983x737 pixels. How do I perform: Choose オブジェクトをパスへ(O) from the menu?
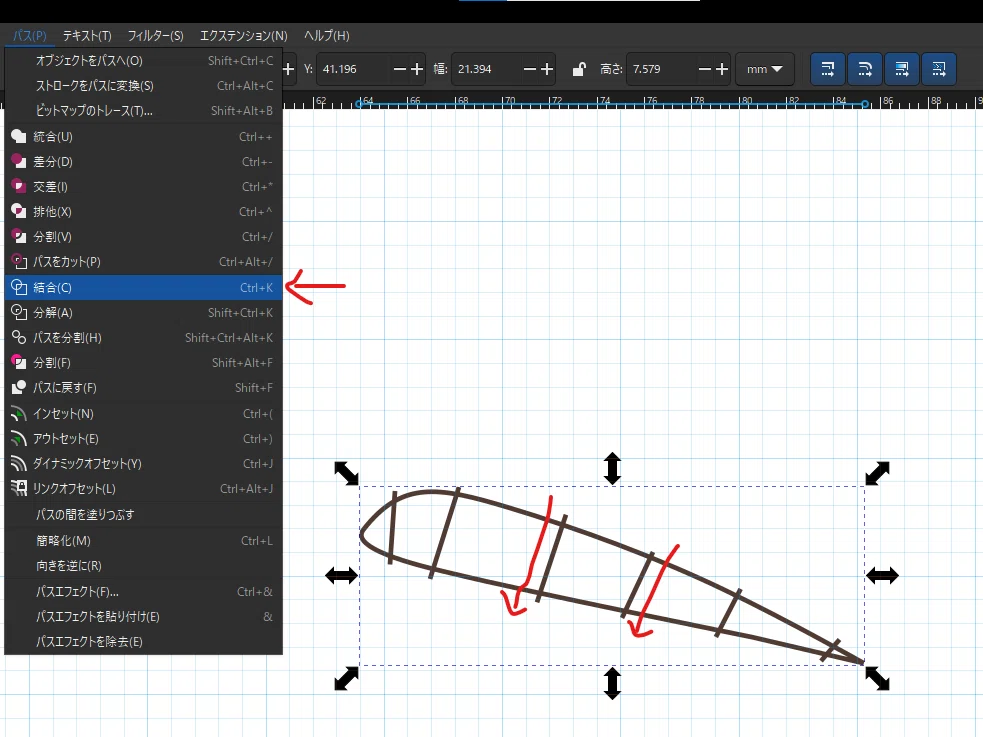pos(144,61)
